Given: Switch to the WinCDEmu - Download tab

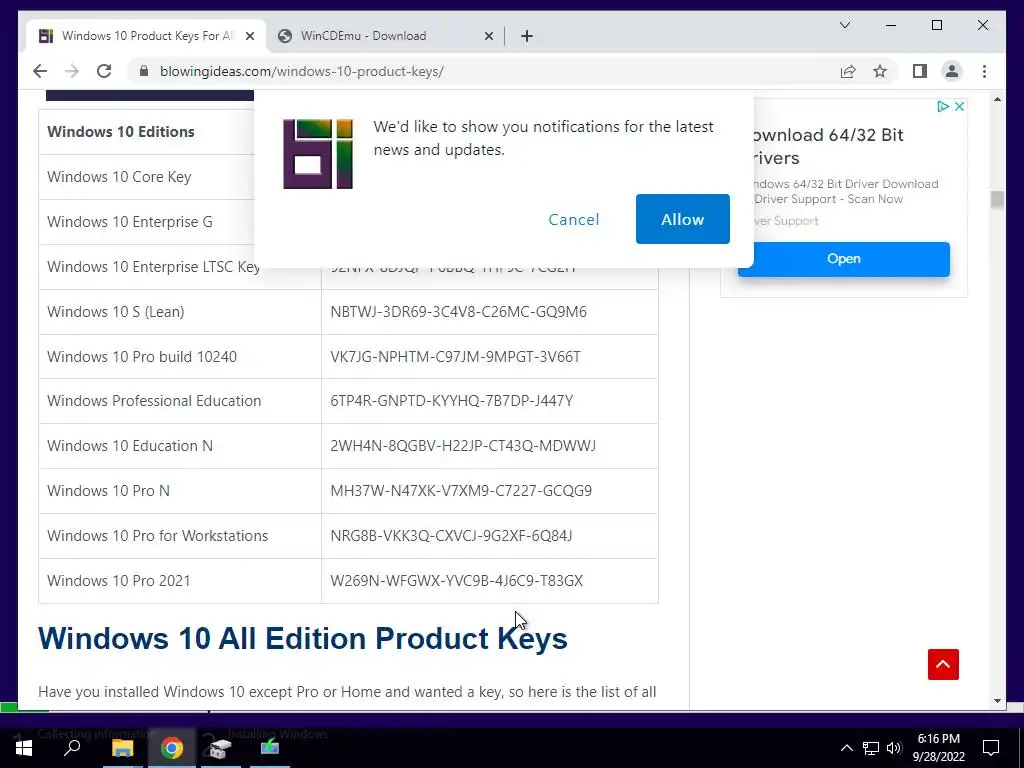Looking at the screenshot, I should 385,36.
